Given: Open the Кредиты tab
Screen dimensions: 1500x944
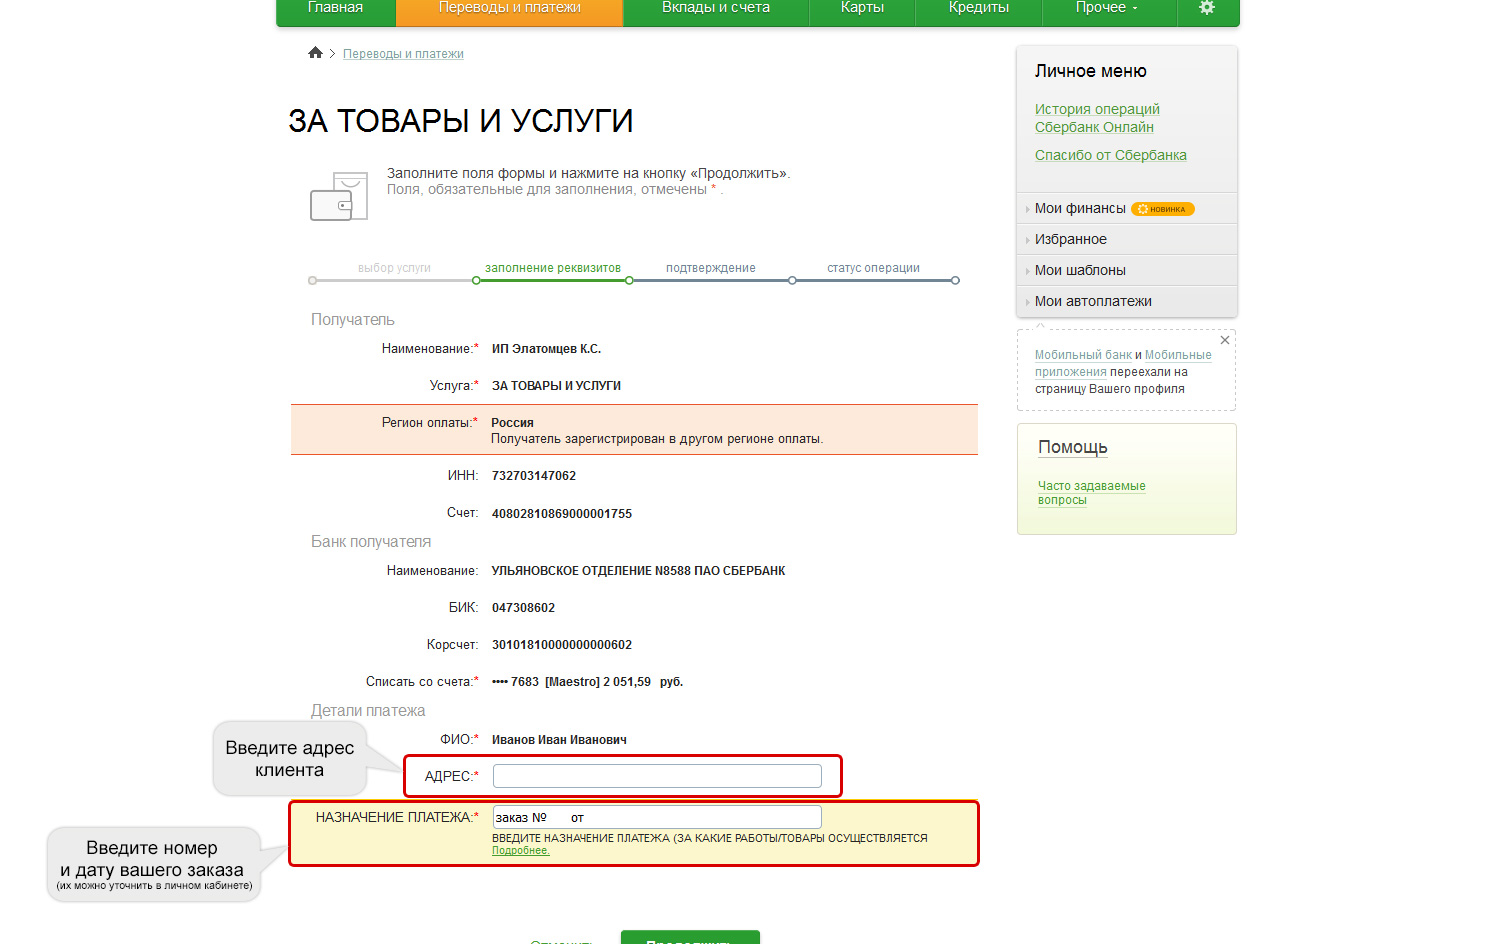Looking at the screenshot, I should [x=979, y=8].
